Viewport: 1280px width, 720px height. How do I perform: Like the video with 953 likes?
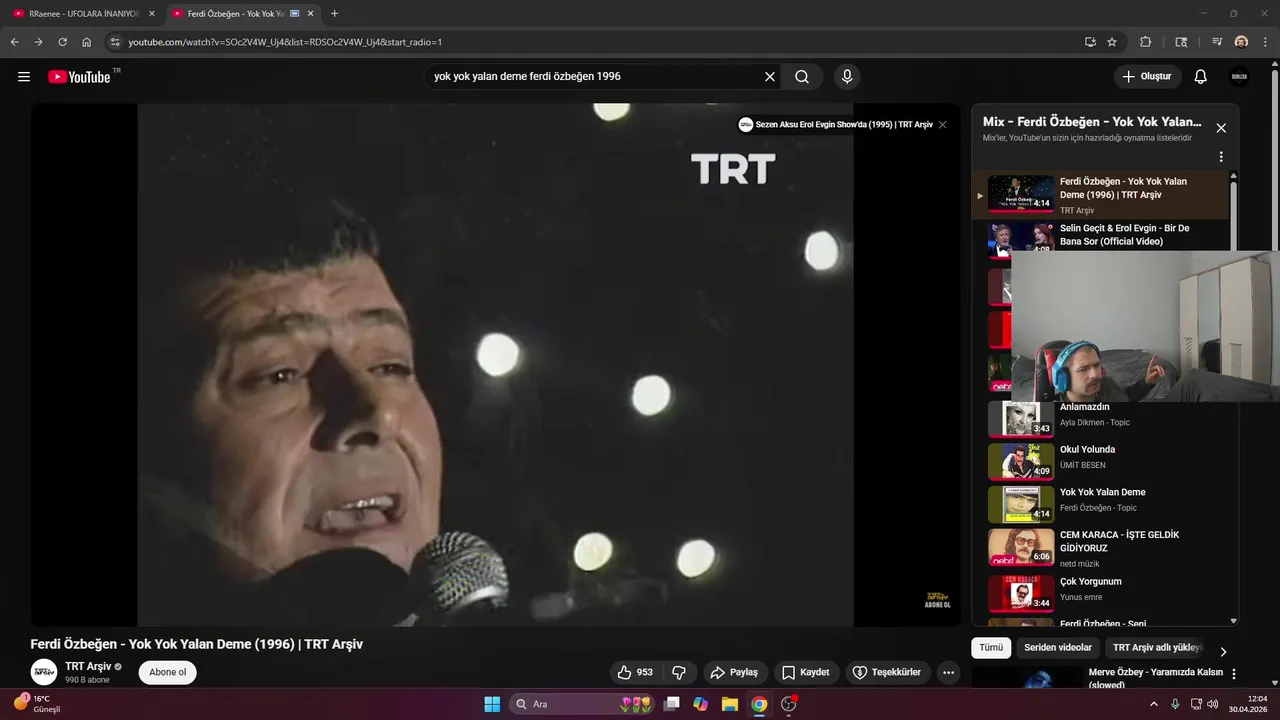pos(636,672)
